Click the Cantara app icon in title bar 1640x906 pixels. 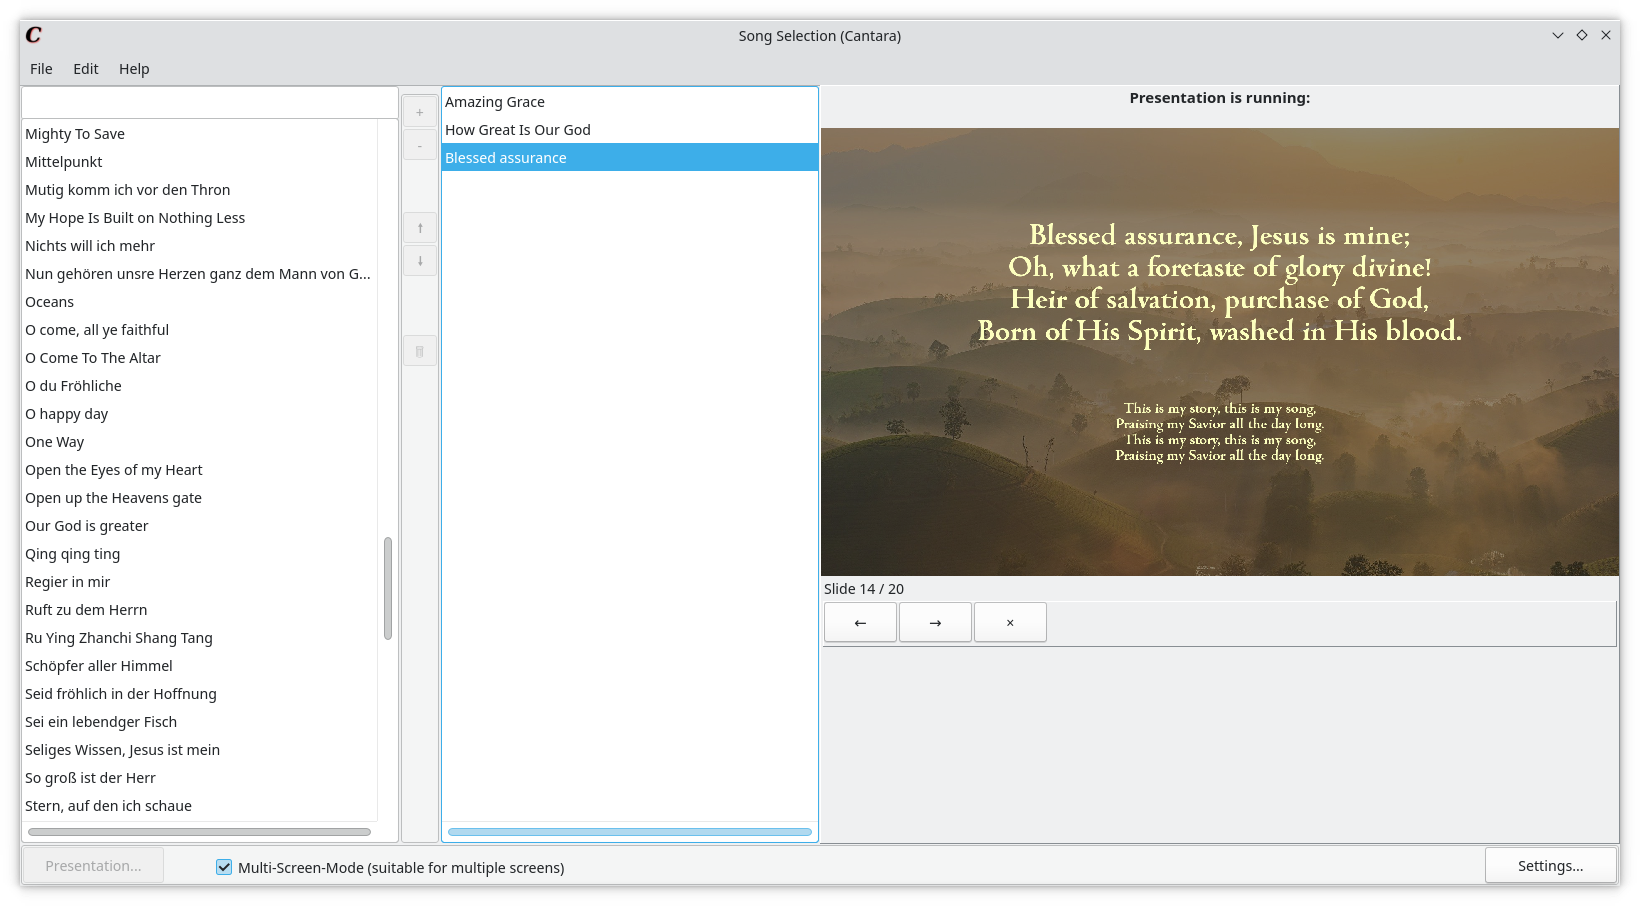[x=34, y=35]
